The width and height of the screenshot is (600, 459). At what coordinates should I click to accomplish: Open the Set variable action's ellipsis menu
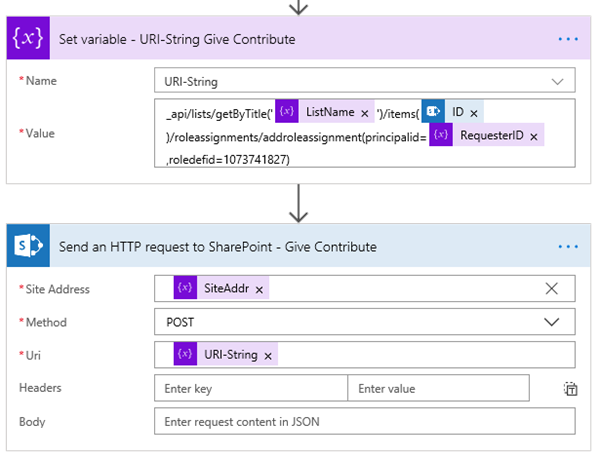pyautogui.click(x=568, y=39)
